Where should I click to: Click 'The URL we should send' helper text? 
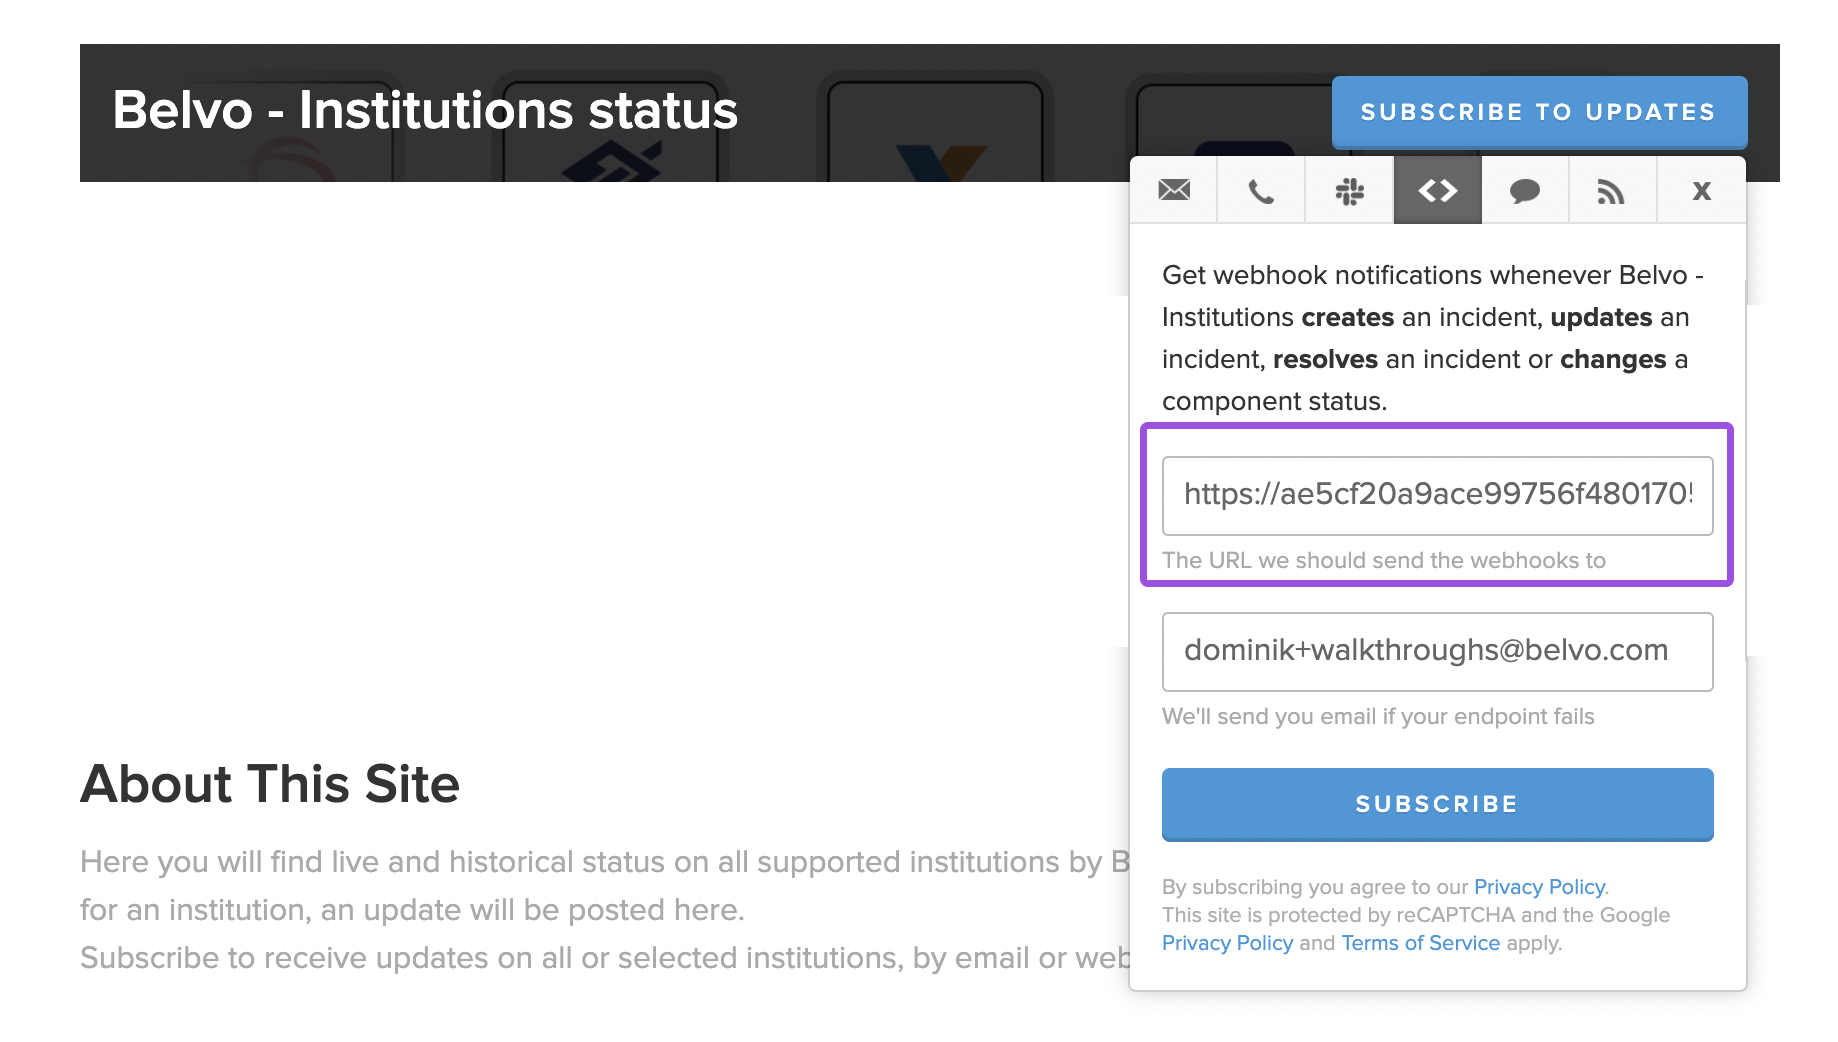[1384, 560]
